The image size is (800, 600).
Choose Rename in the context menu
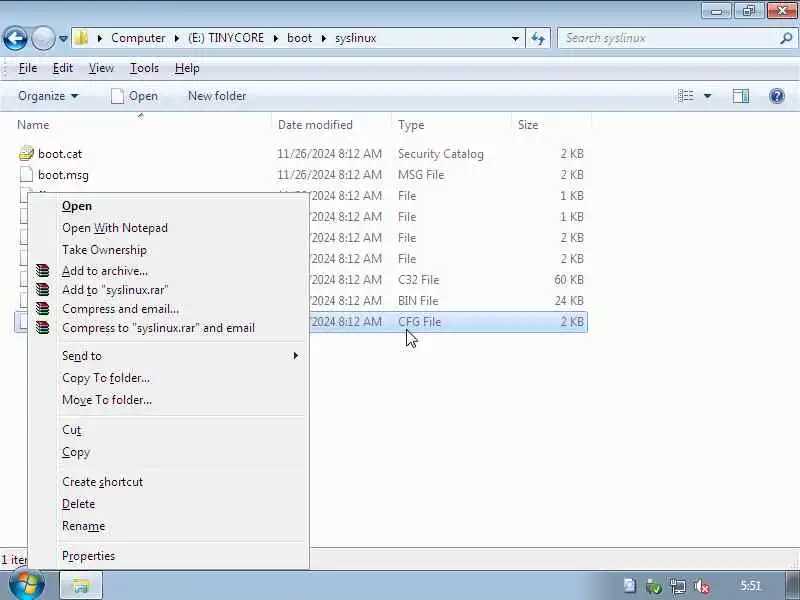[x=84, y=526]
